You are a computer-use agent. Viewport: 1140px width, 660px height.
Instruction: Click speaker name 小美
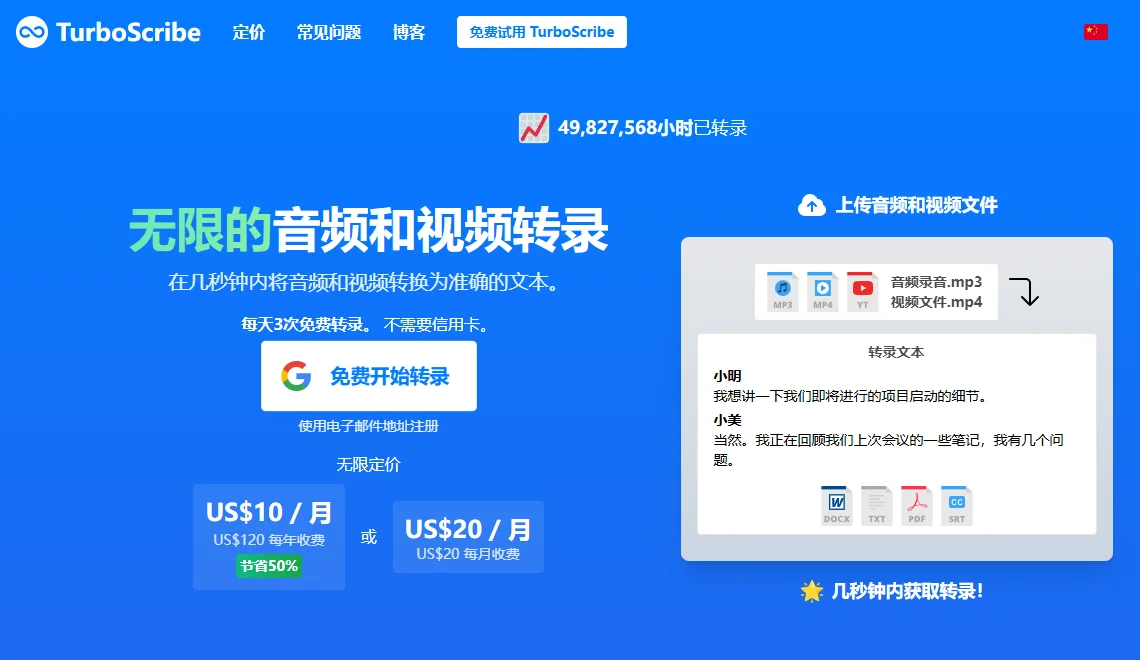[727, 419]
